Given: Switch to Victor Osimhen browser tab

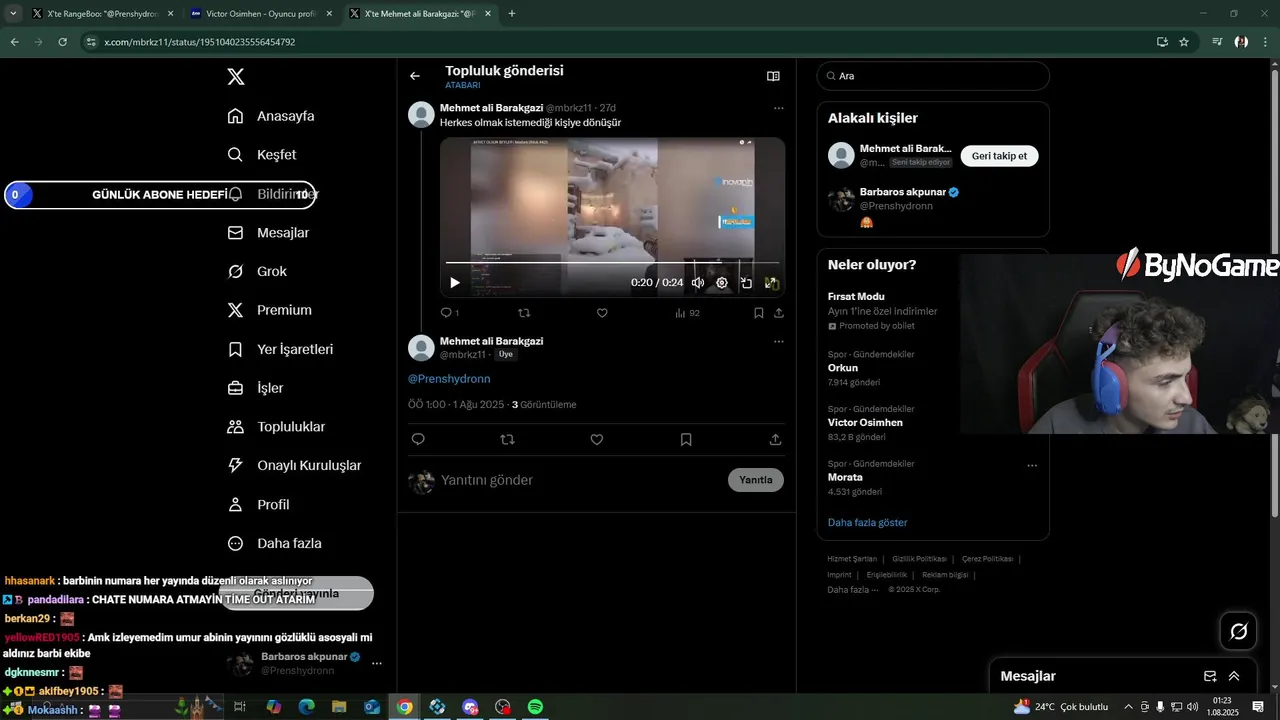Looking at the screenshot, I should 261,14.
